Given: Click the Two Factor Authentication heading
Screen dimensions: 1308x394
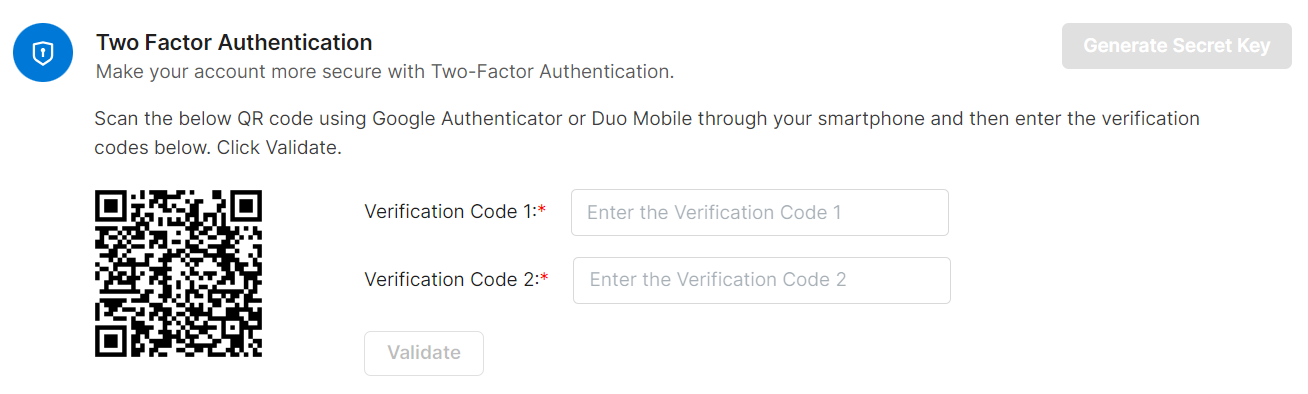Looking at the screenshot, I should coord(234,43).
